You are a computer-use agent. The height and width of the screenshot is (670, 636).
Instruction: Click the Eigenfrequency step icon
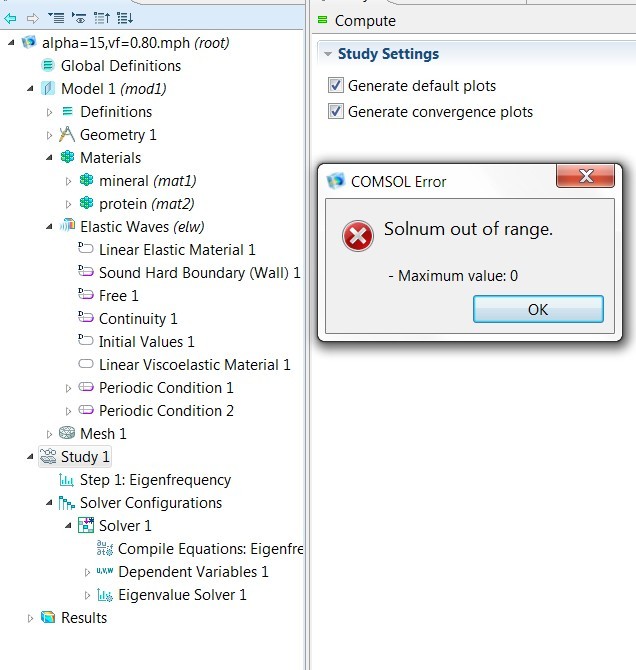tap(66, 480)
